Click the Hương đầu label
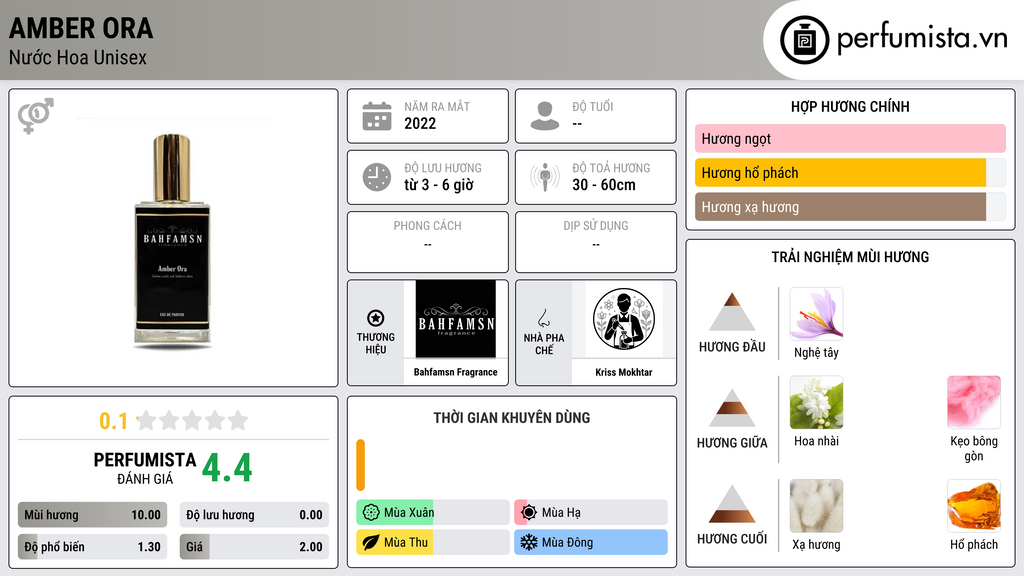Viewport: 1024px width, 576px height. (732, 347)
